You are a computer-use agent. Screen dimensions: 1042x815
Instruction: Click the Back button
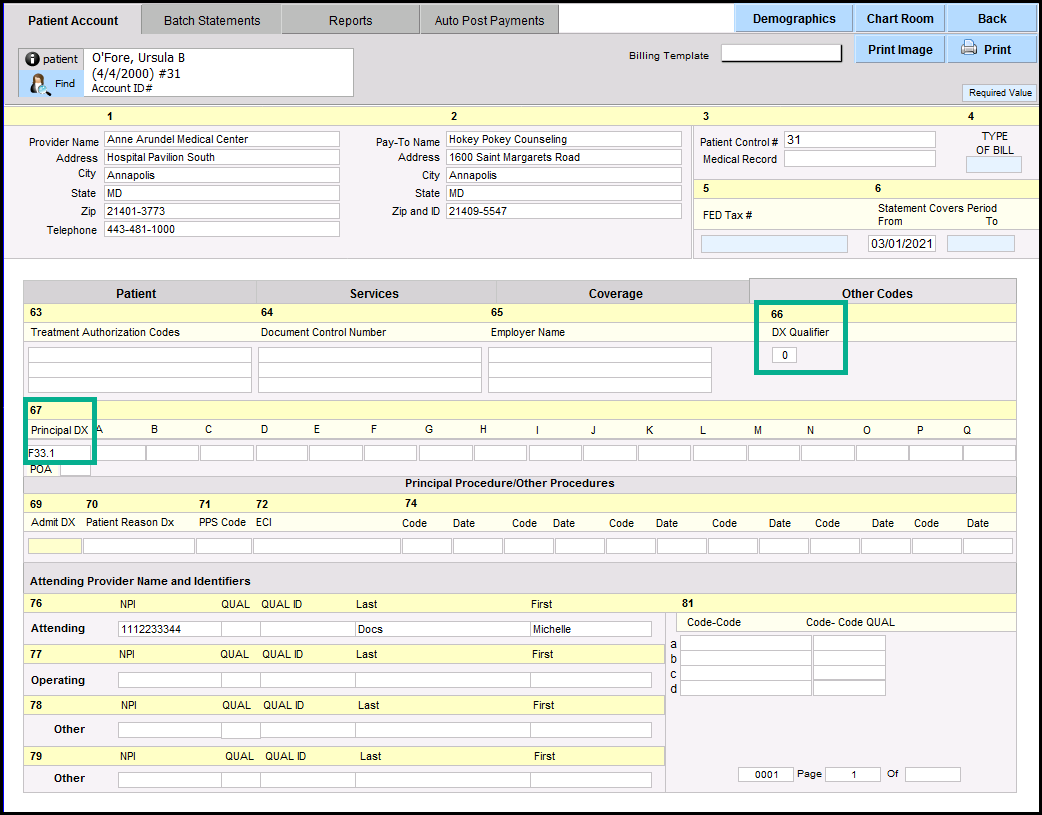(x=991, y=19)
